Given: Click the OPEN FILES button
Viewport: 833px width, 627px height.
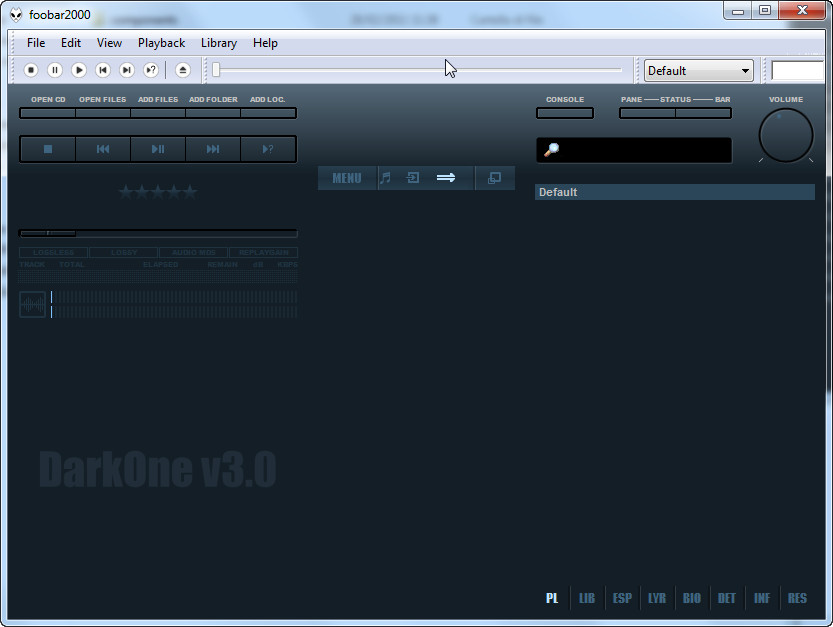Looking at the screenshot, I should [103, 113].
